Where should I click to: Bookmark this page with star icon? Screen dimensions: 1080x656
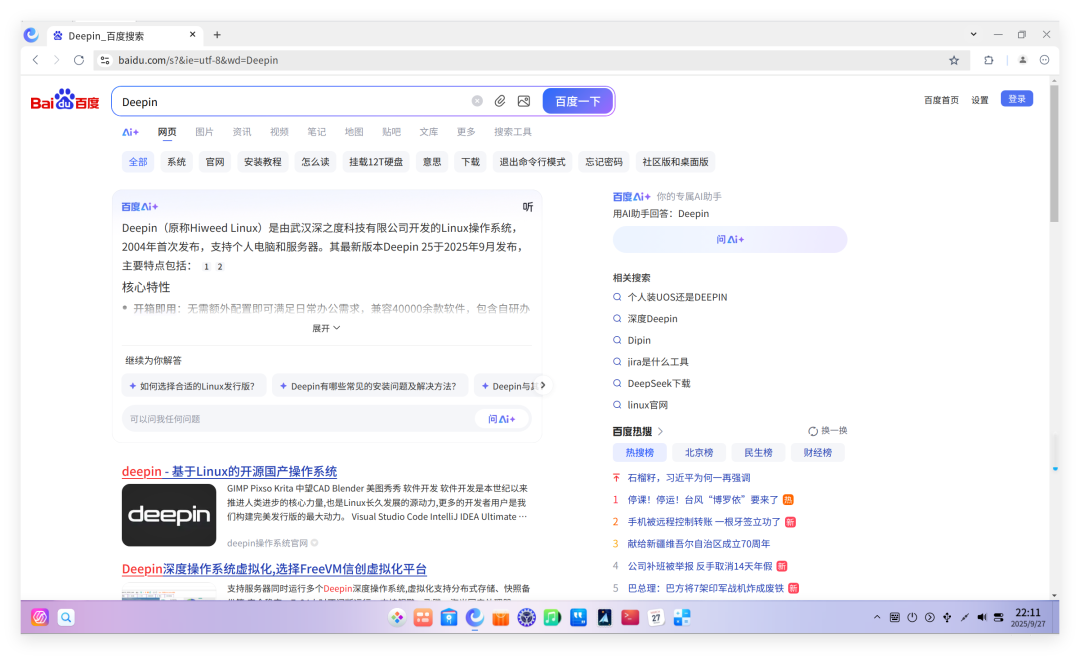(x=954, y=60)
